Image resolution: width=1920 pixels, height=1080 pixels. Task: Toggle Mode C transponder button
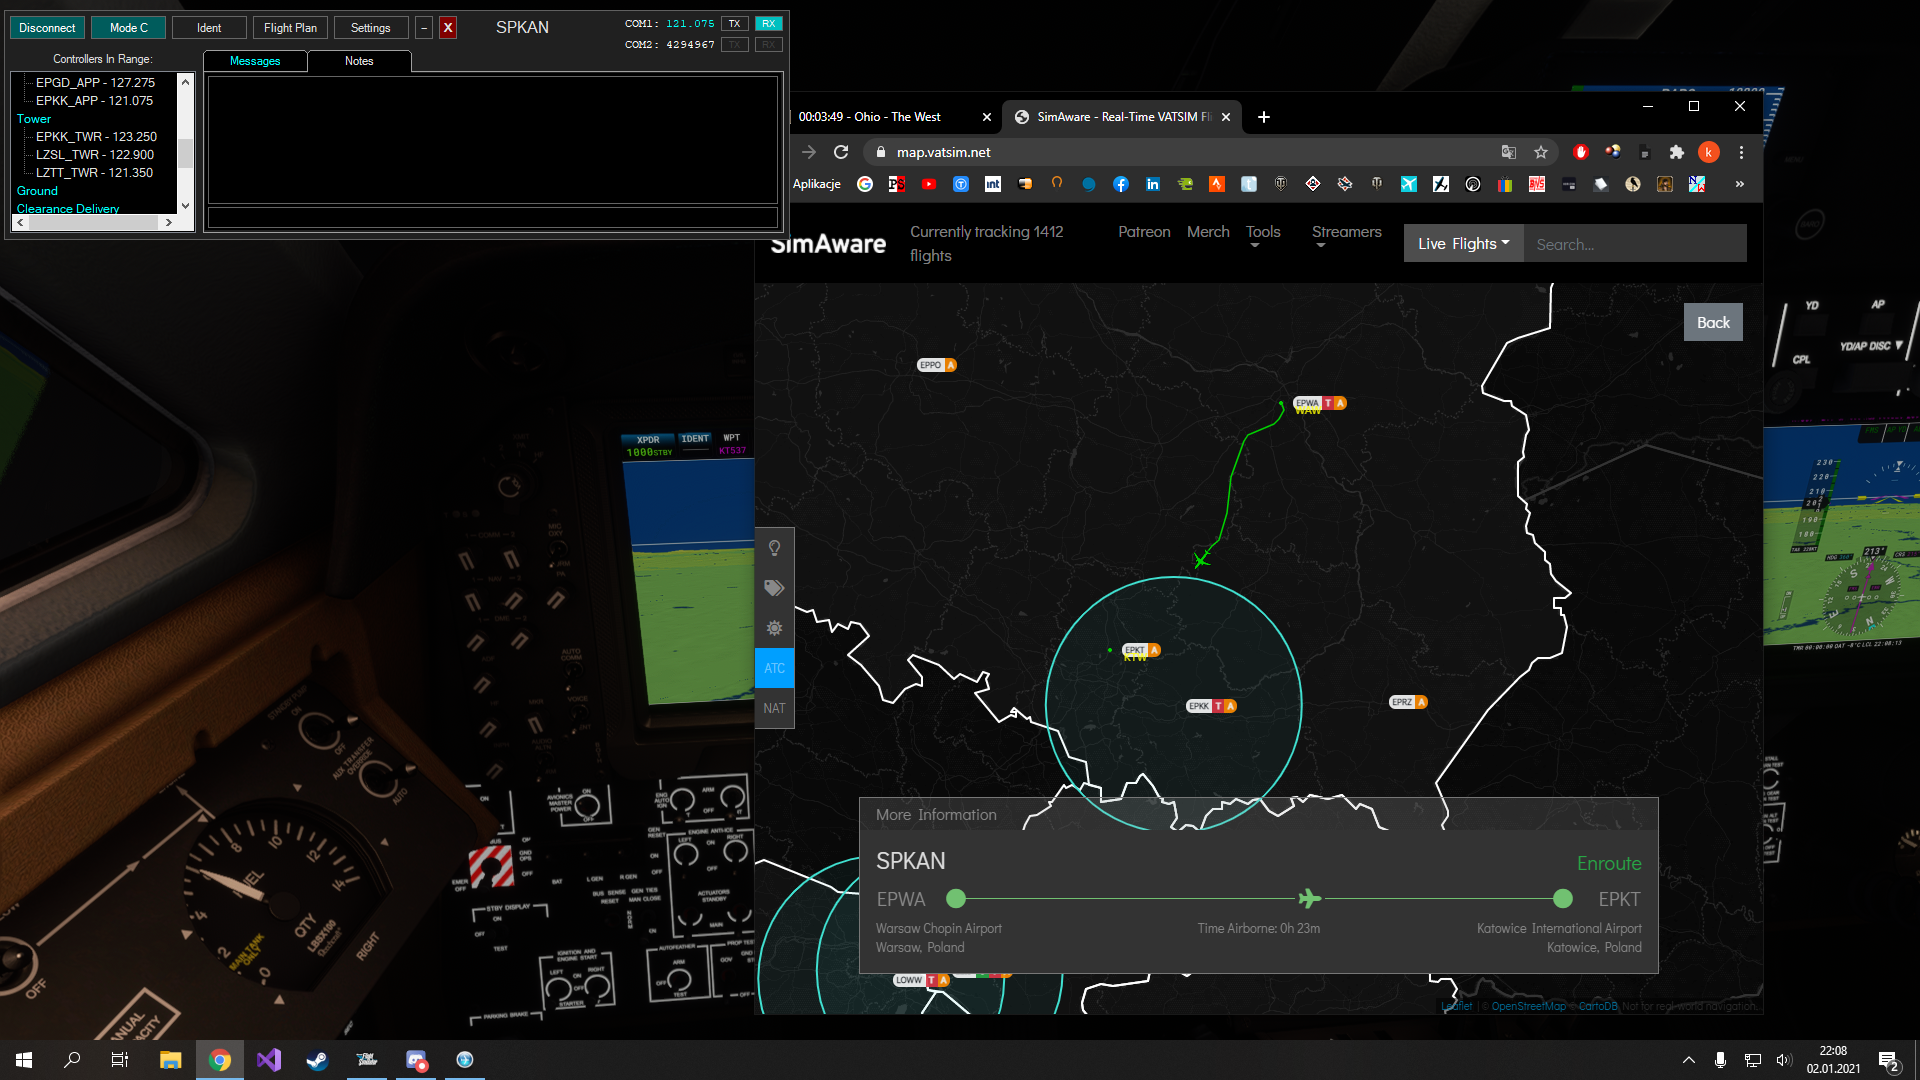point(128,28)
